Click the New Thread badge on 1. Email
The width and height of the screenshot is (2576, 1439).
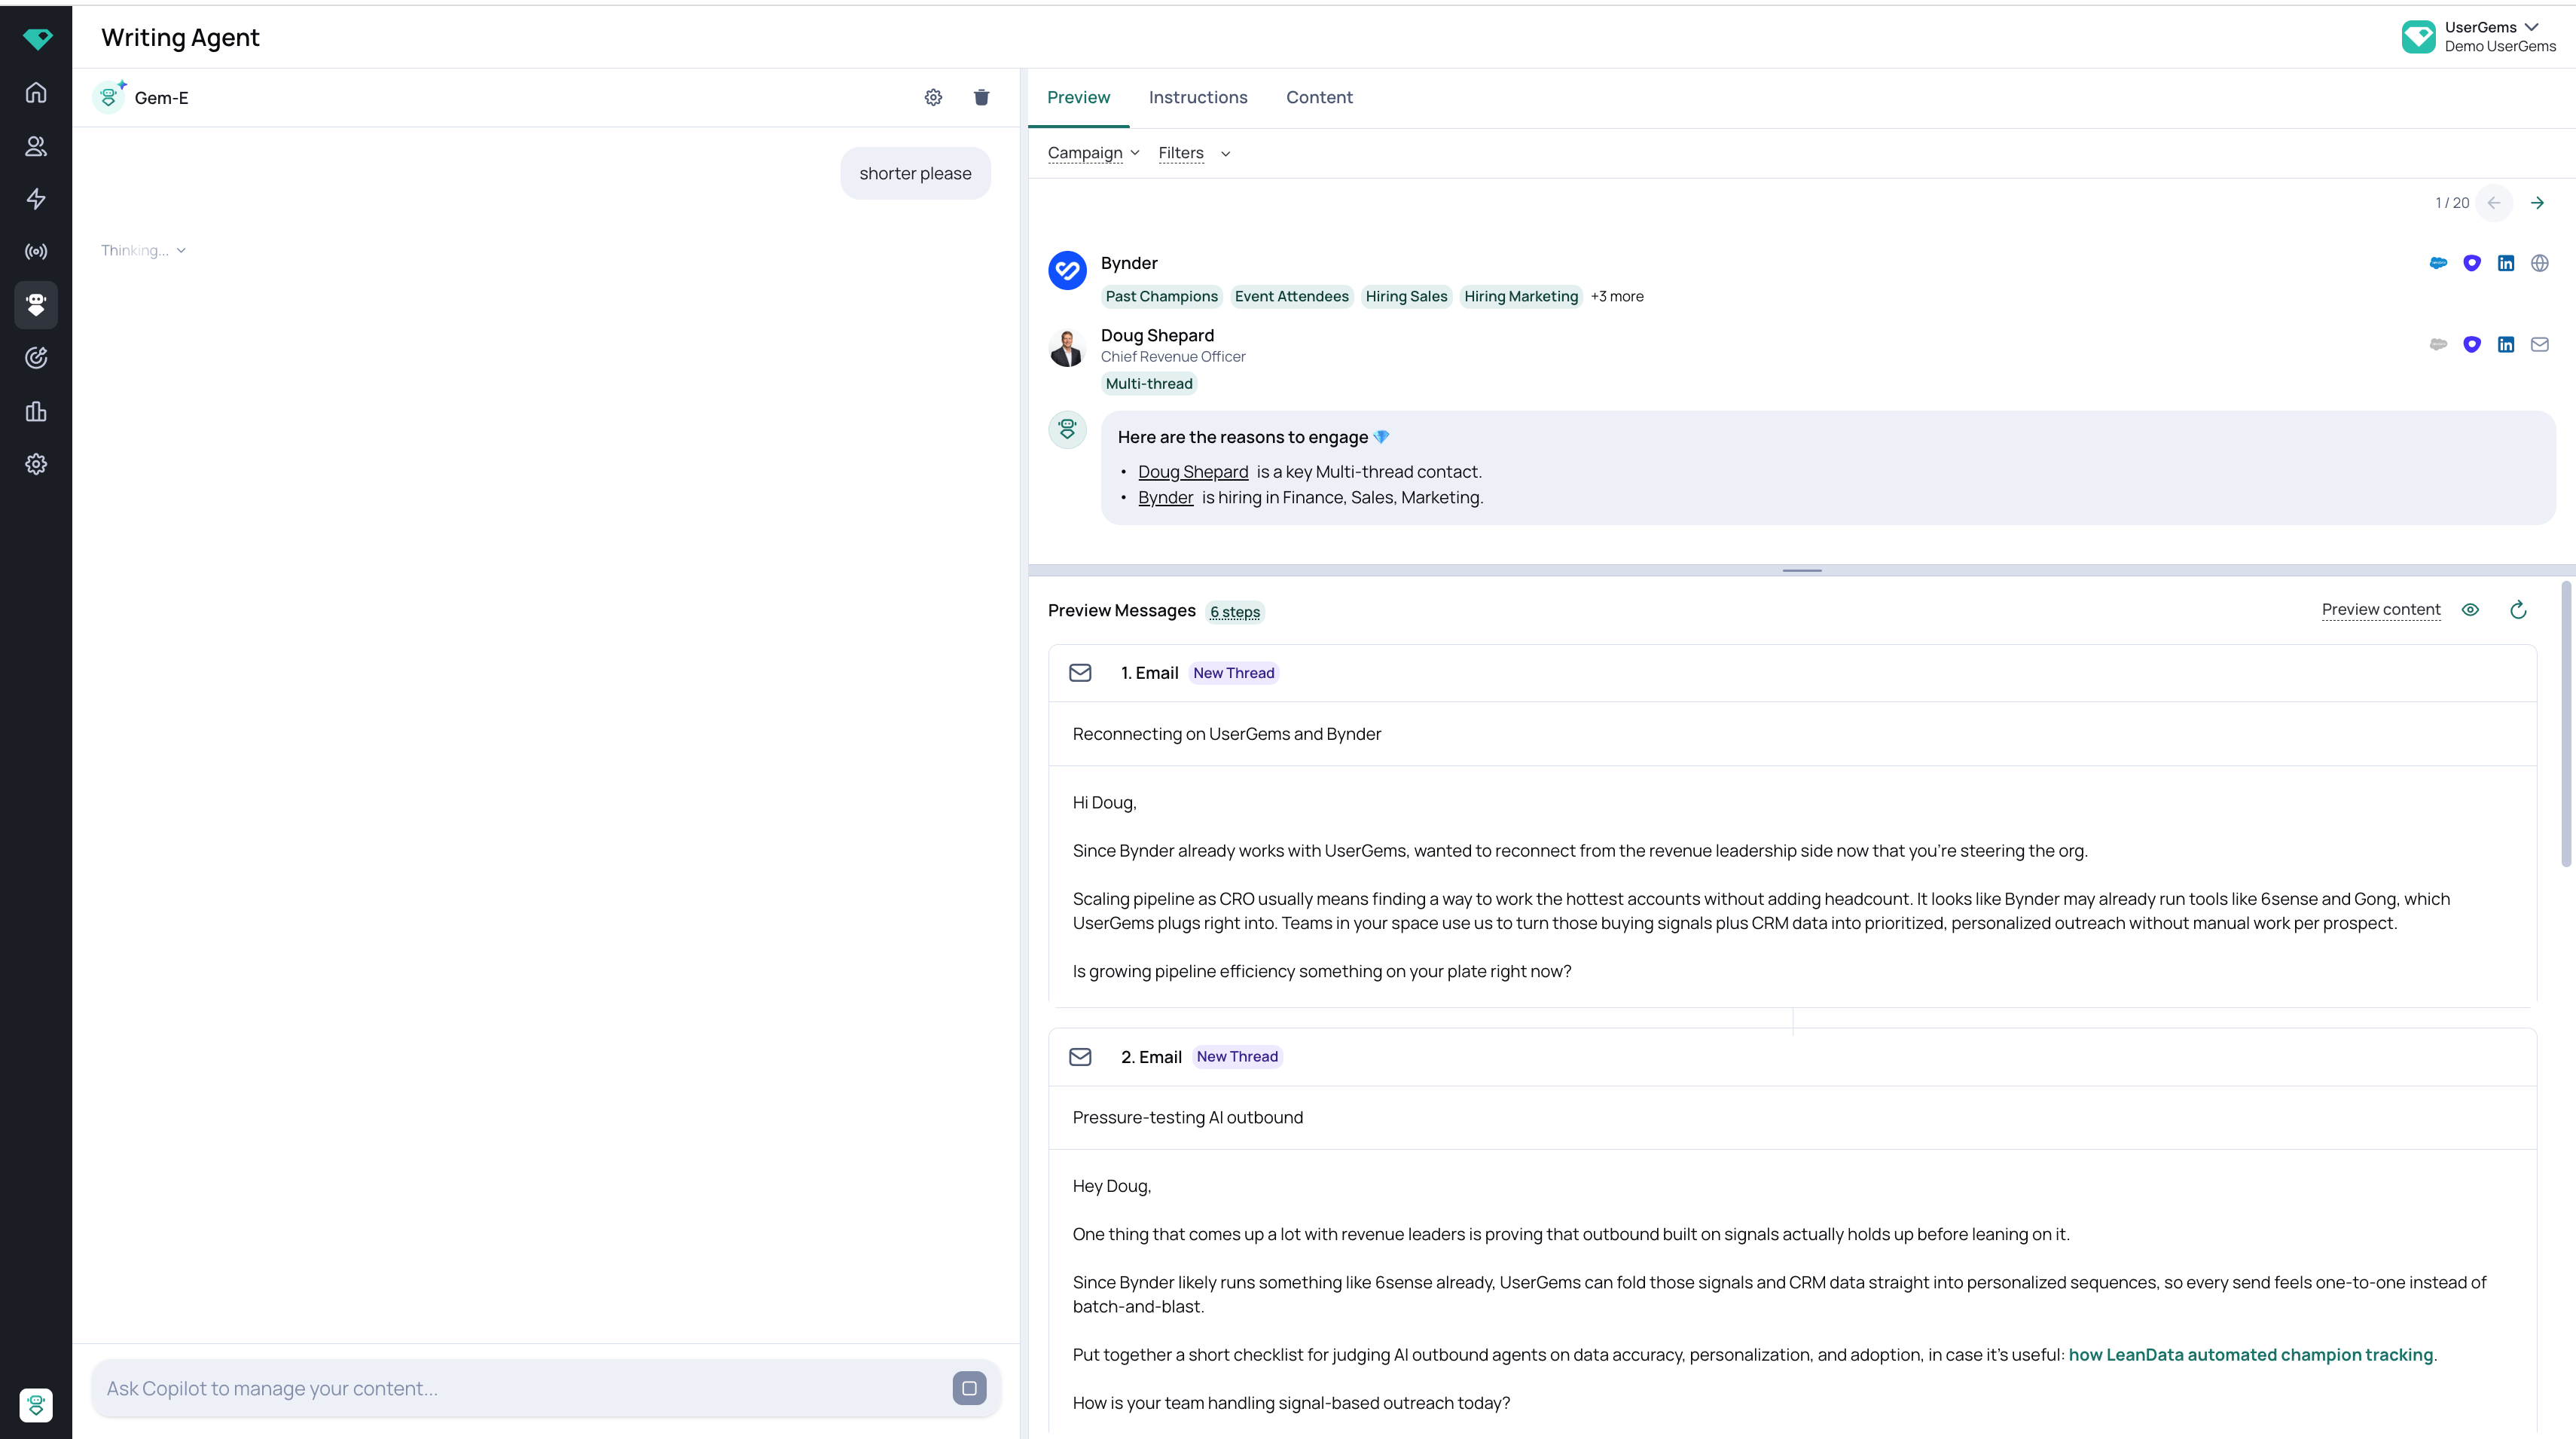coord(1233,673)
